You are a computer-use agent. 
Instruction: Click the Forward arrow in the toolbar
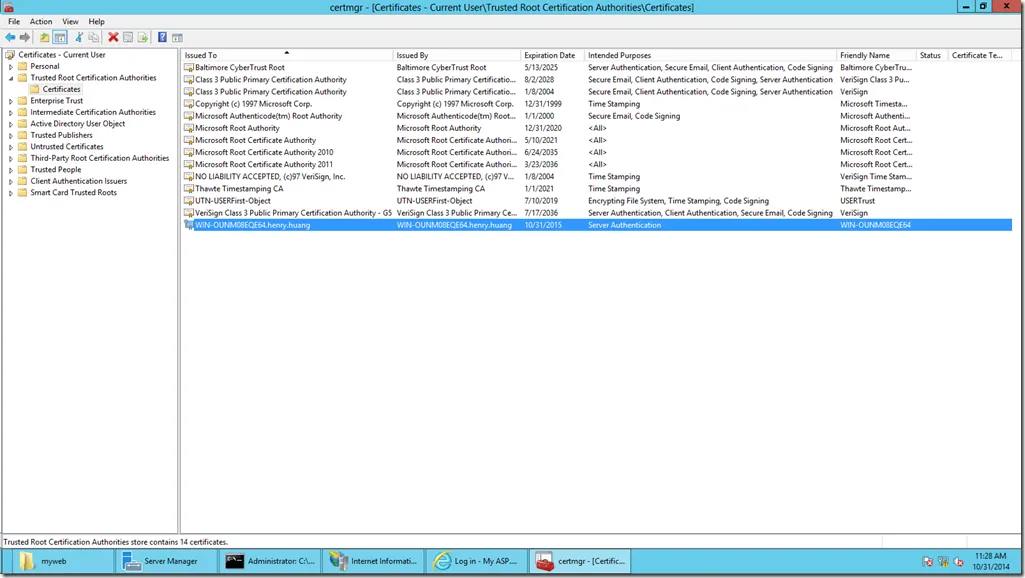click(25, 37)
